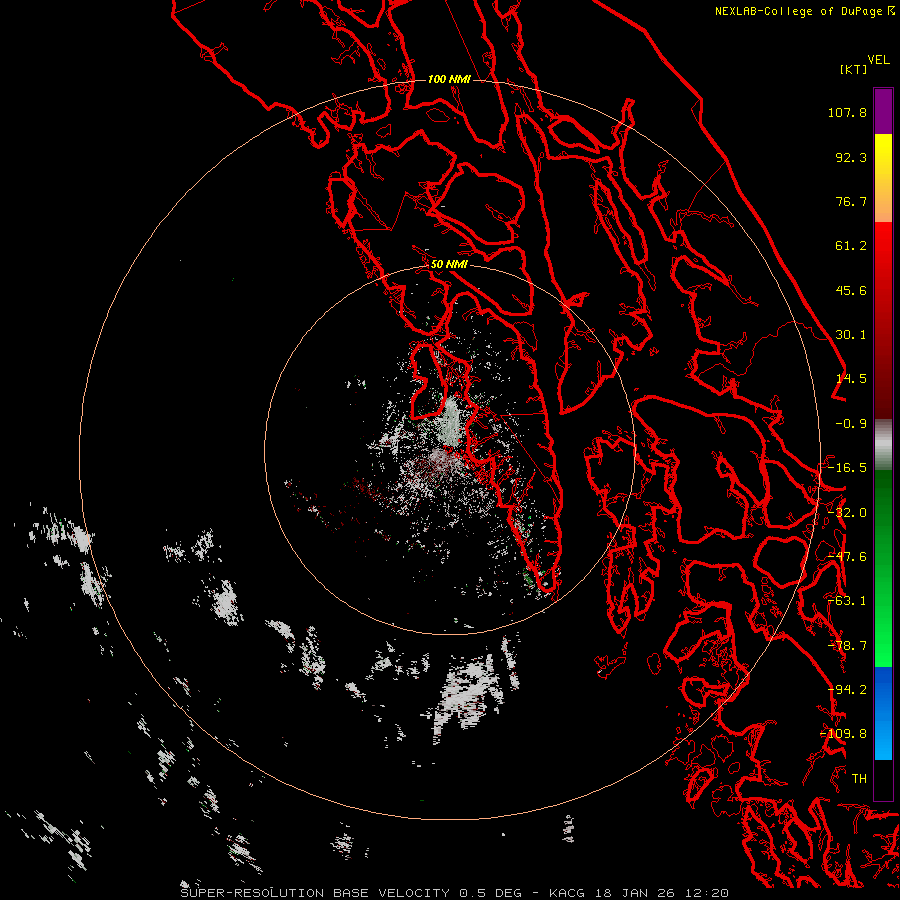Select the -94.2 velocity scale value

click(x=847, y=690)
